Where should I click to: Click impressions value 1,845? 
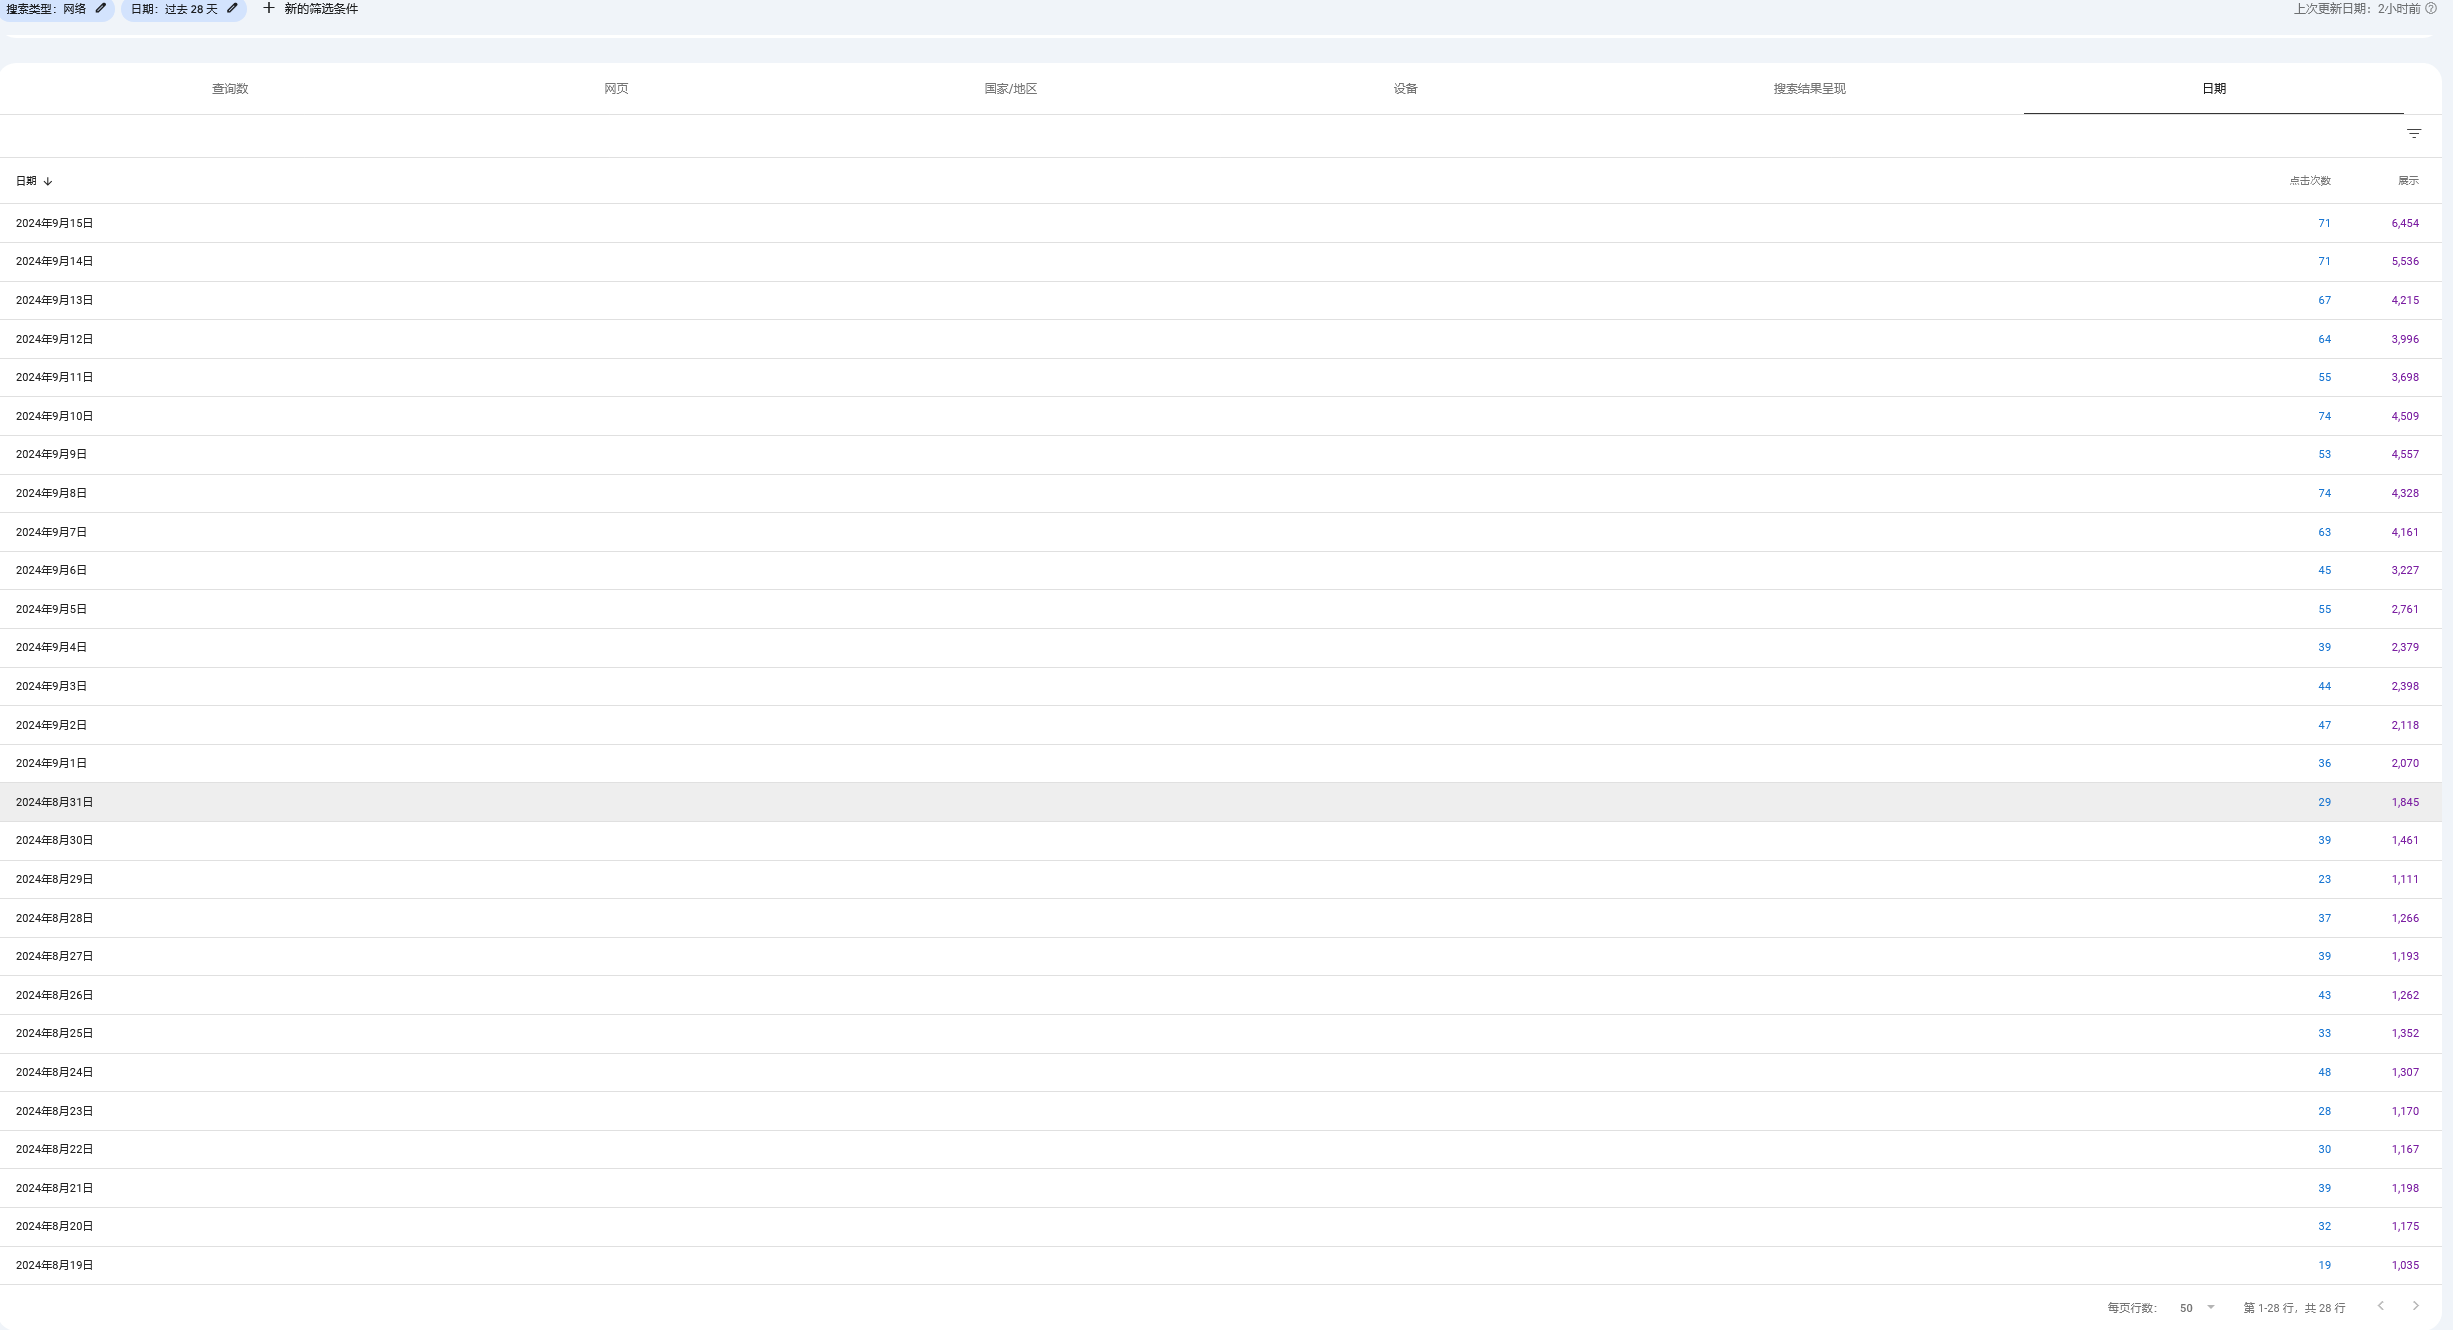click(2405, 802)
